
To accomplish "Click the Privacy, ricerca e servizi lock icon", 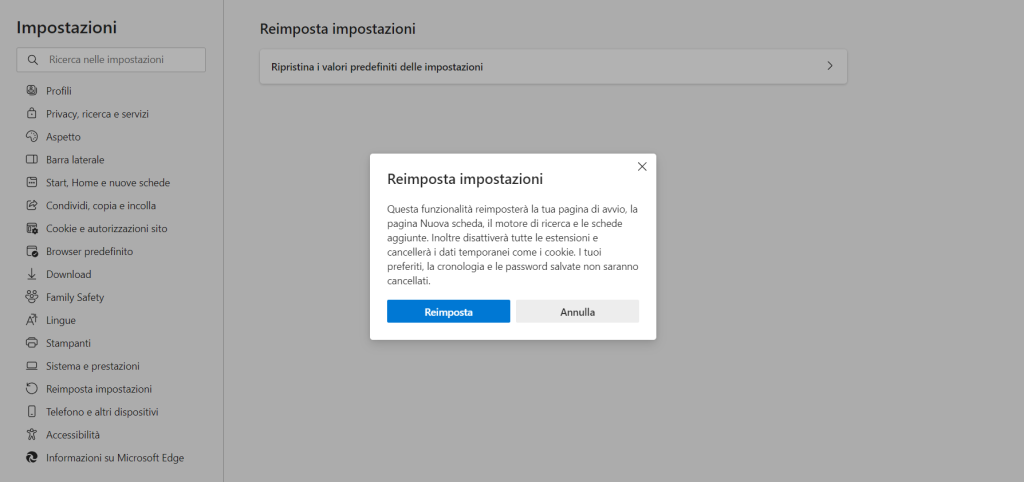I will (32, 114).
